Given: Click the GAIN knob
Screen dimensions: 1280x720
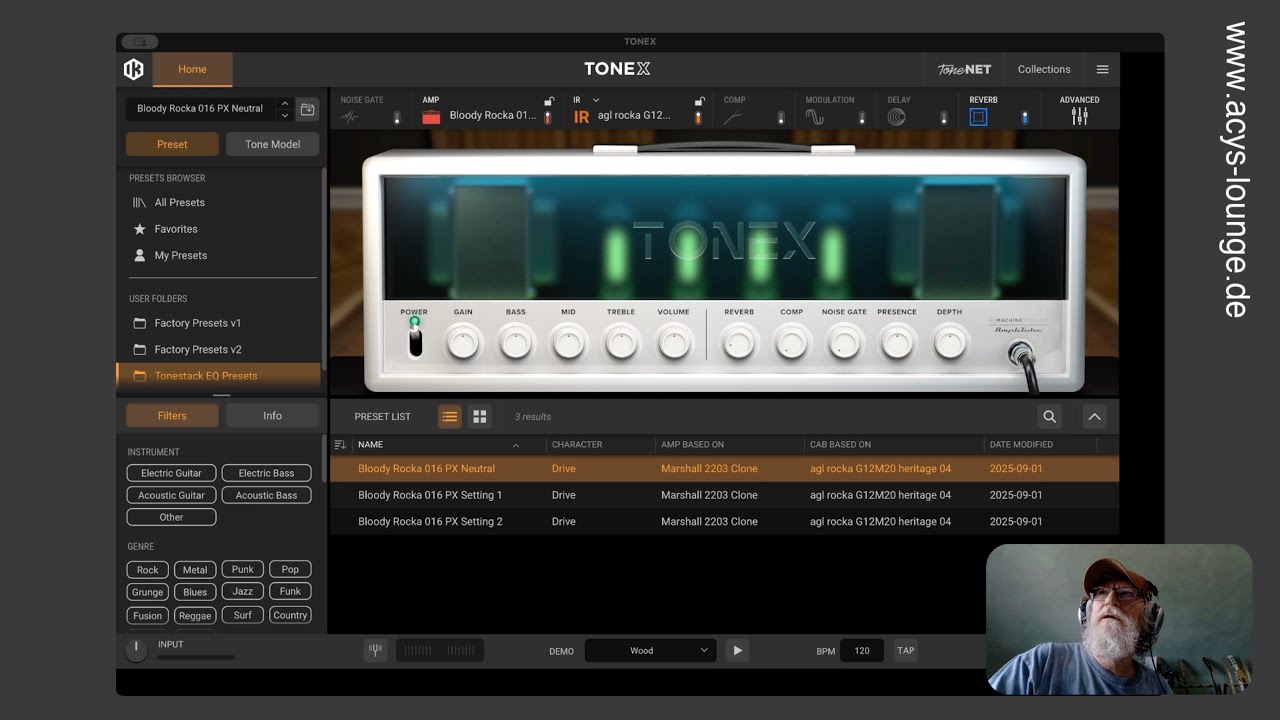Looking at the screenshot, I should [463, 344].
